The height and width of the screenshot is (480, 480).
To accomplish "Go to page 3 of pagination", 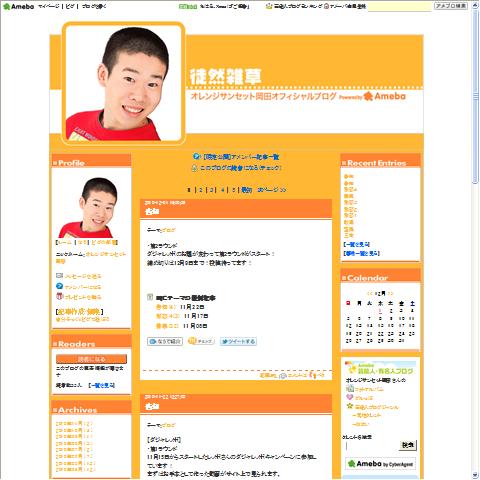I will click(211, 190).
